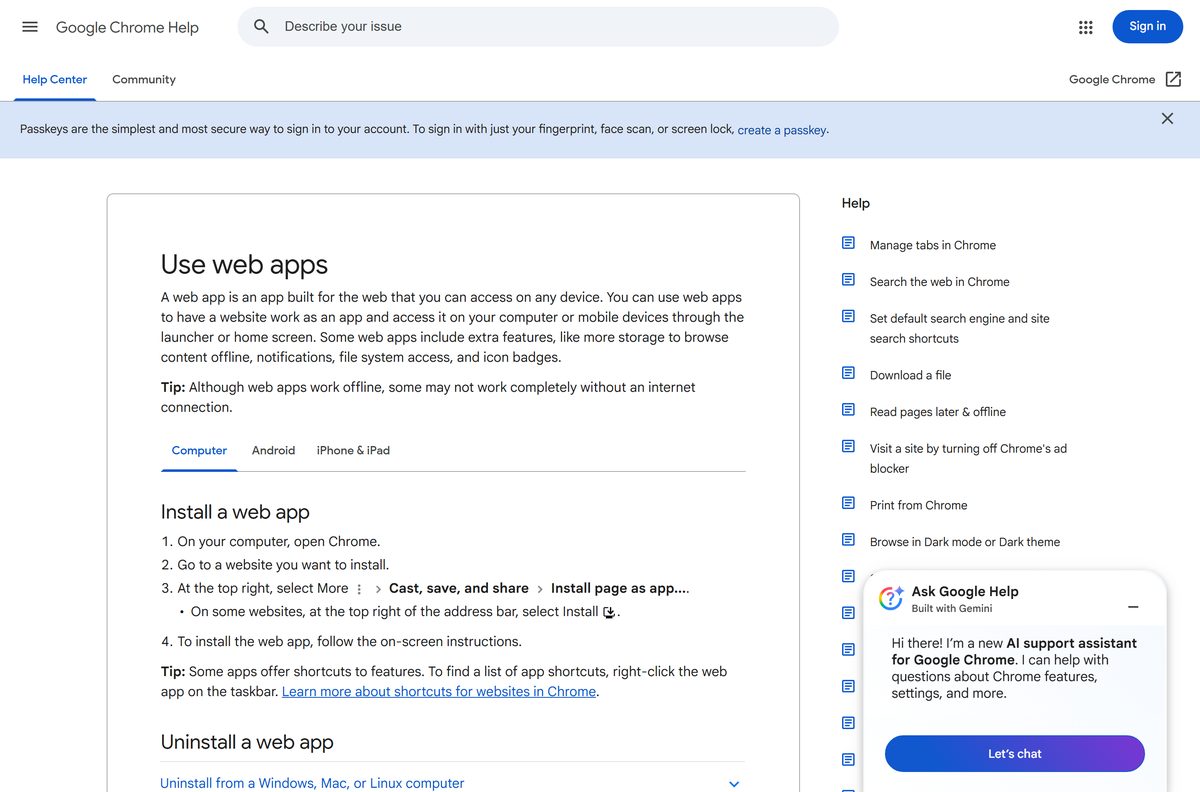Viewport: 1200px width, 792px height.
Task: Click the Google Chrome Help title
Action: click(x=127, y=27)
